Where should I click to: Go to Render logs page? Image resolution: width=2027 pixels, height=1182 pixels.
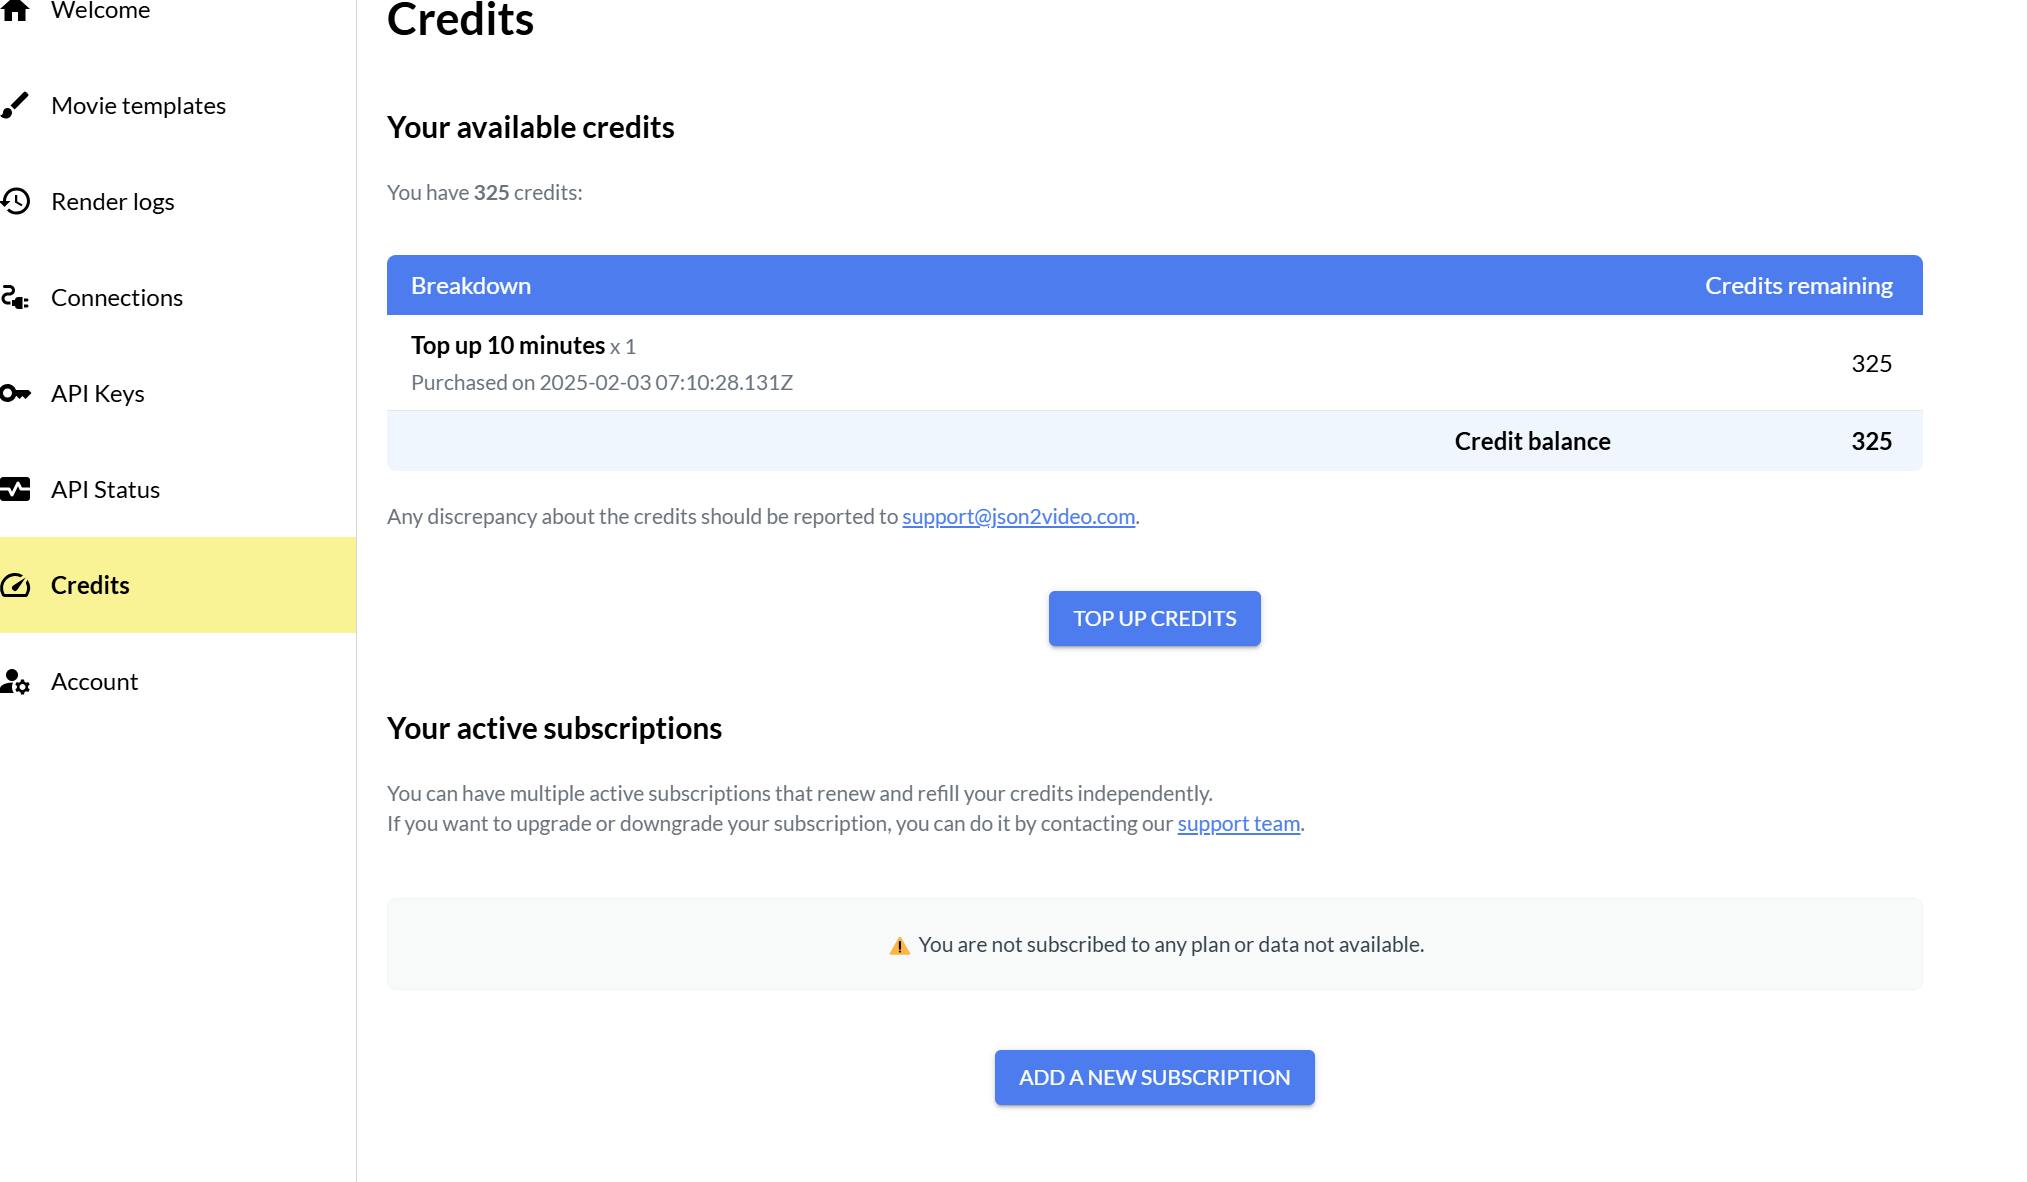coord(112,201)
